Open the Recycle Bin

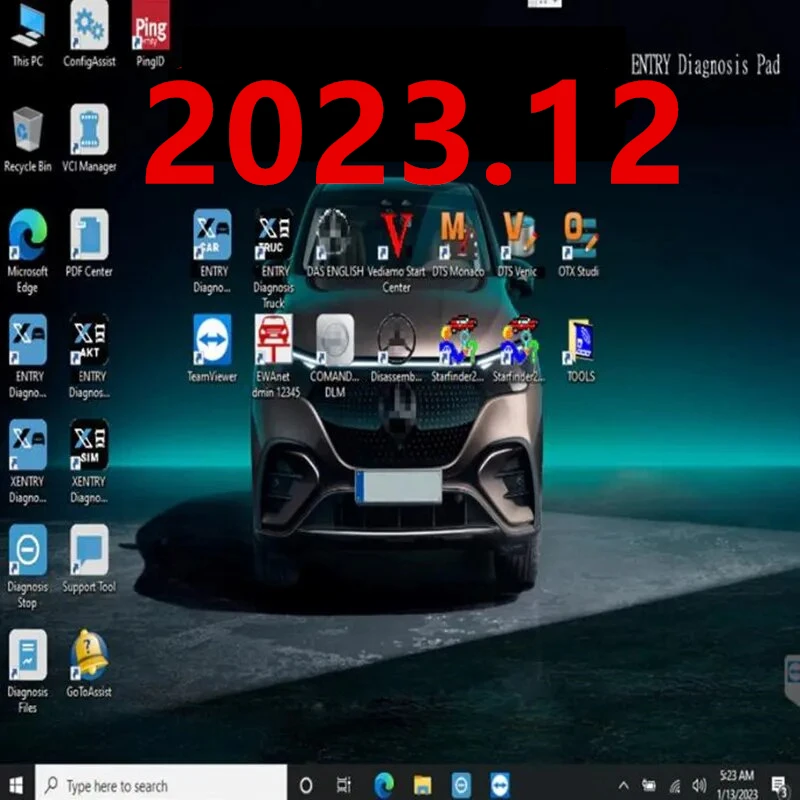point(28,139)
